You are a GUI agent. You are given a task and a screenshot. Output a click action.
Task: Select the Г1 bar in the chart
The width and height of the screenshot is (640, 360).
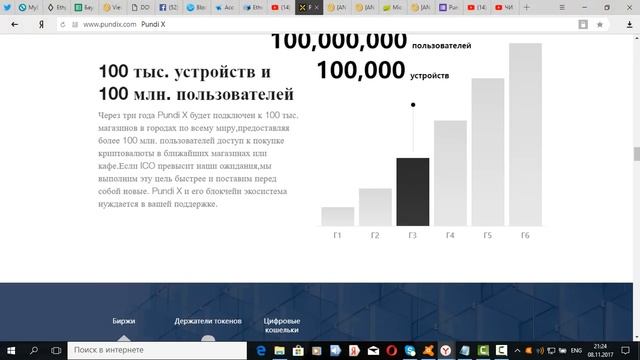pos(338,216)
